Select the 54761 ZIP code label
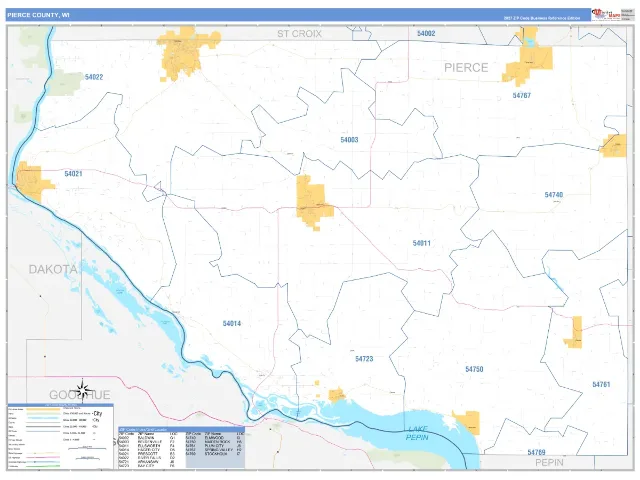Viewport: 640px width, 480px height. point(601,384)
